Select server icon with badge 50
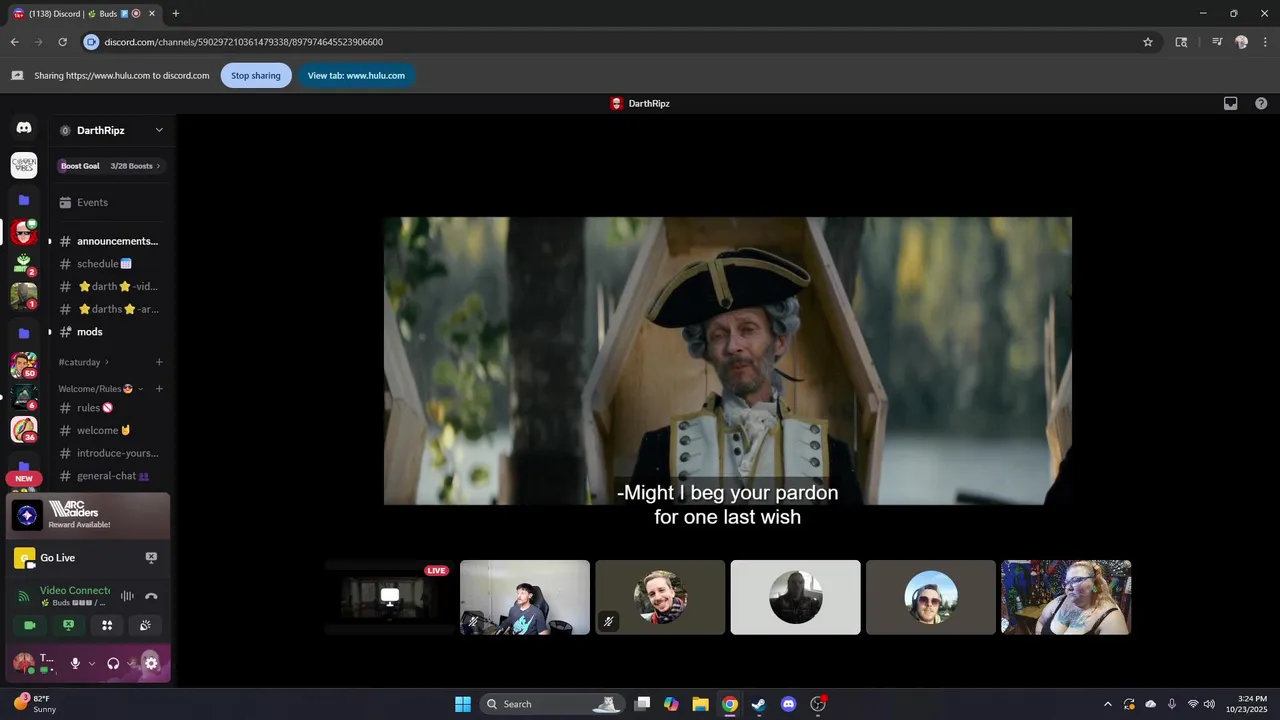This screenshot has height=720, width=1280. click(x=24, y=365)
